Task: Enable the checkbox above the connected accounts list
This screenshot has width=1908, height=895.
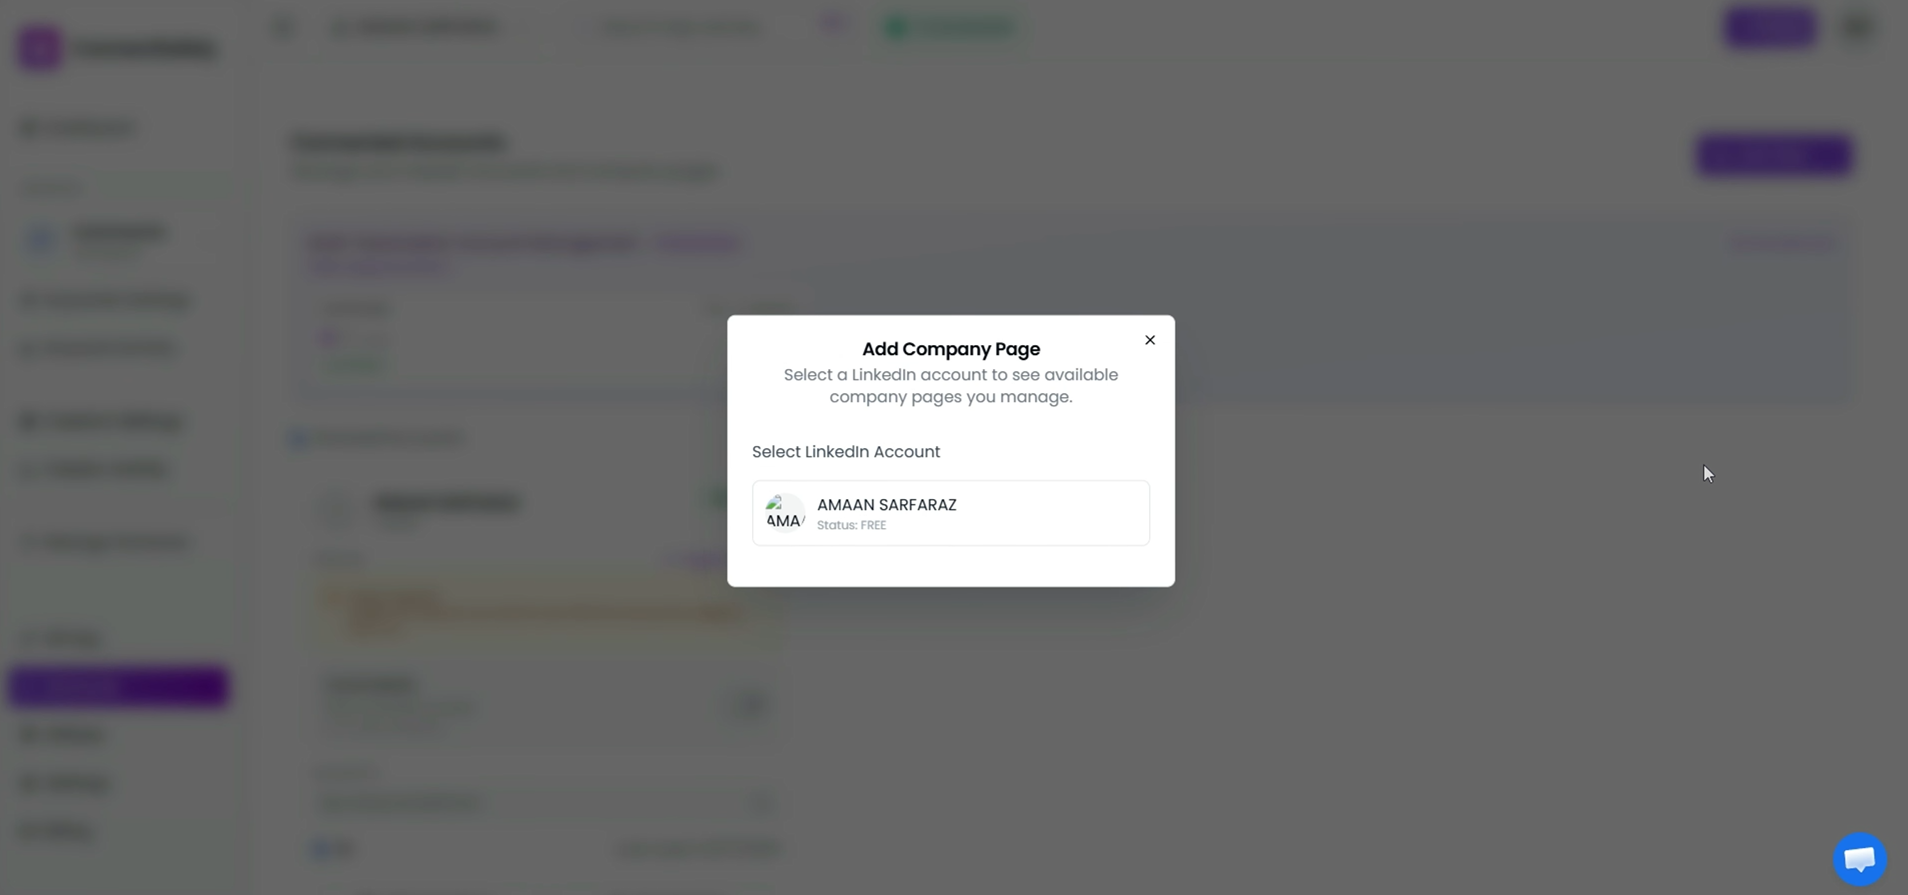Action: (x=298, y=438)
